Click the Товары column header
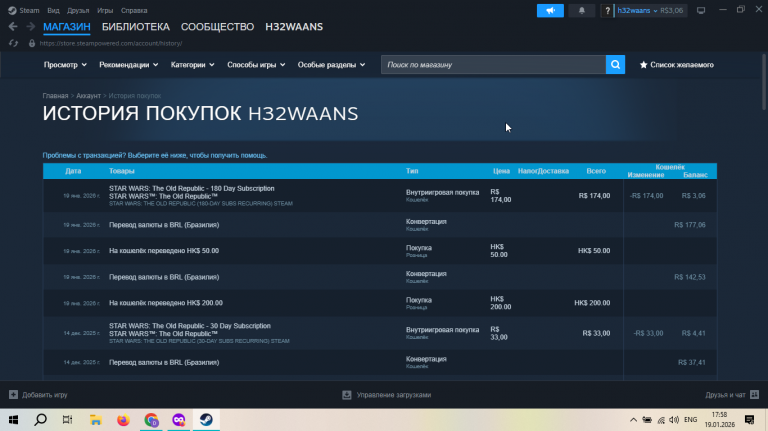 121,171
